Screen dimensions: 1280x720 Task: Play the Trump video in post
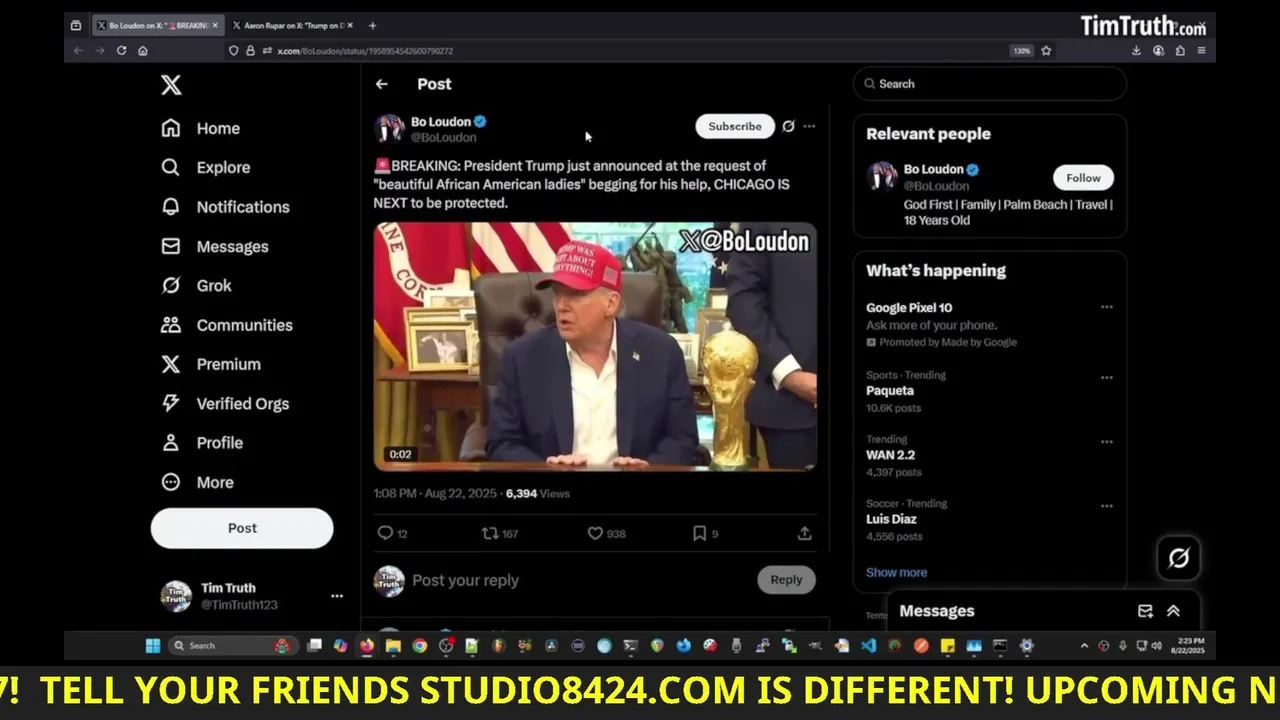pos(595,346)
